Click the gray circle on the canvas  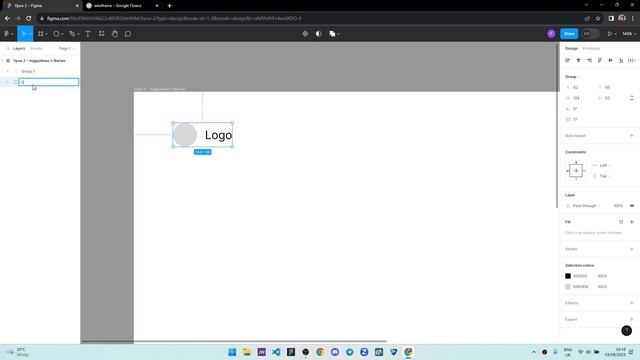point(185,134)
